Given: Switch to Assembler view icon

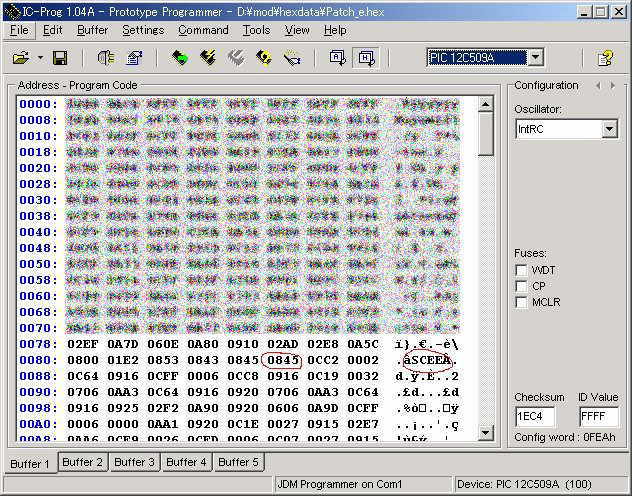Looking at the screenshot, I should [x=338, y=58].
